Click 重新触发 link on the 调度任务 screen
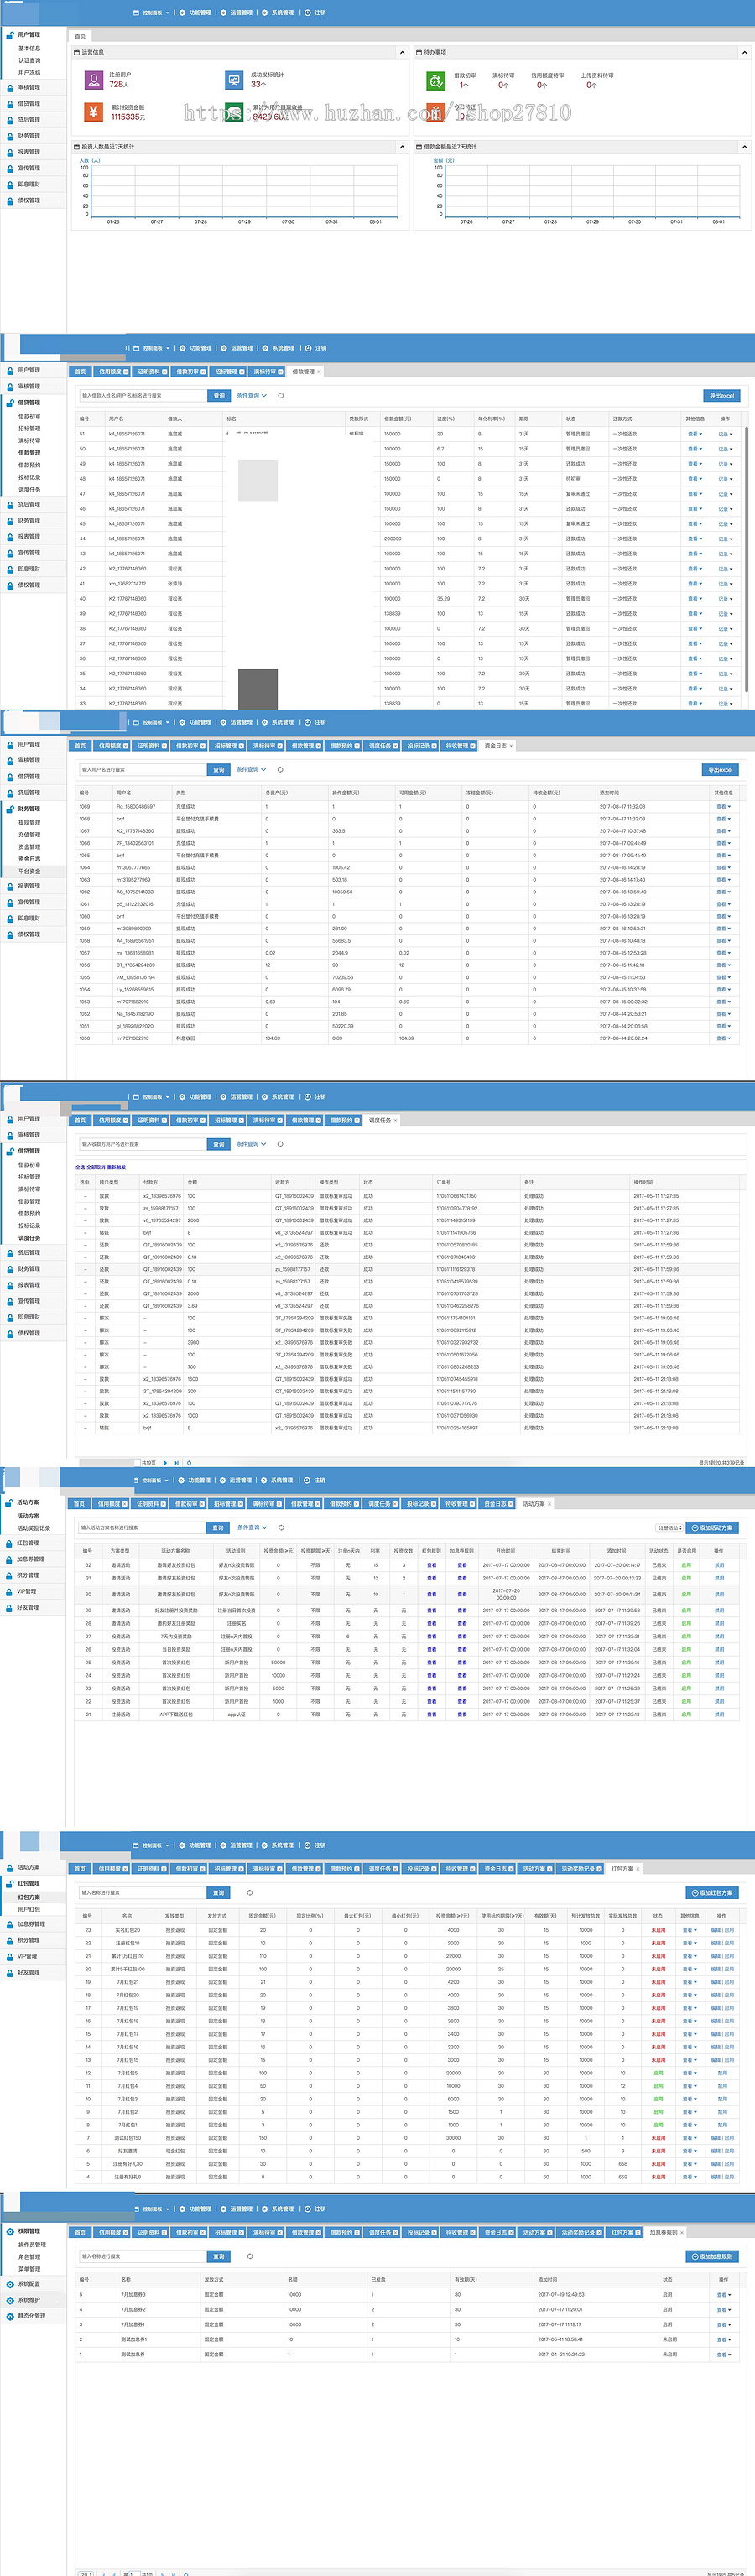755x2576 pixels. pyautogui.click(x=116, y=1167)
